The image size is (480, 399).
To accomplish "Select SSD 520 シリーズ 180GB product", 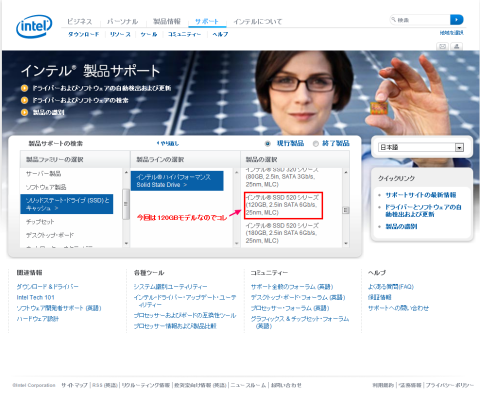I will 283,233.
